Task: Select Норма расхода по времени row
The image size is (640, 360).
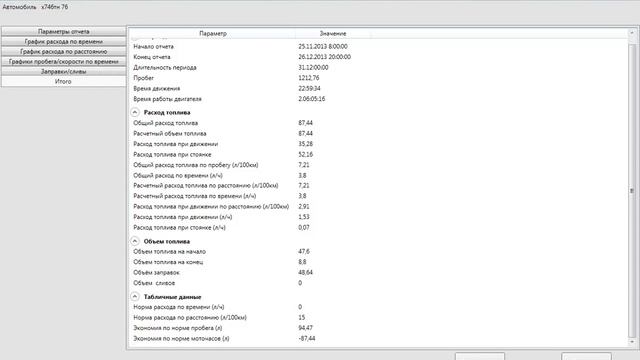Action: [379, 307]
